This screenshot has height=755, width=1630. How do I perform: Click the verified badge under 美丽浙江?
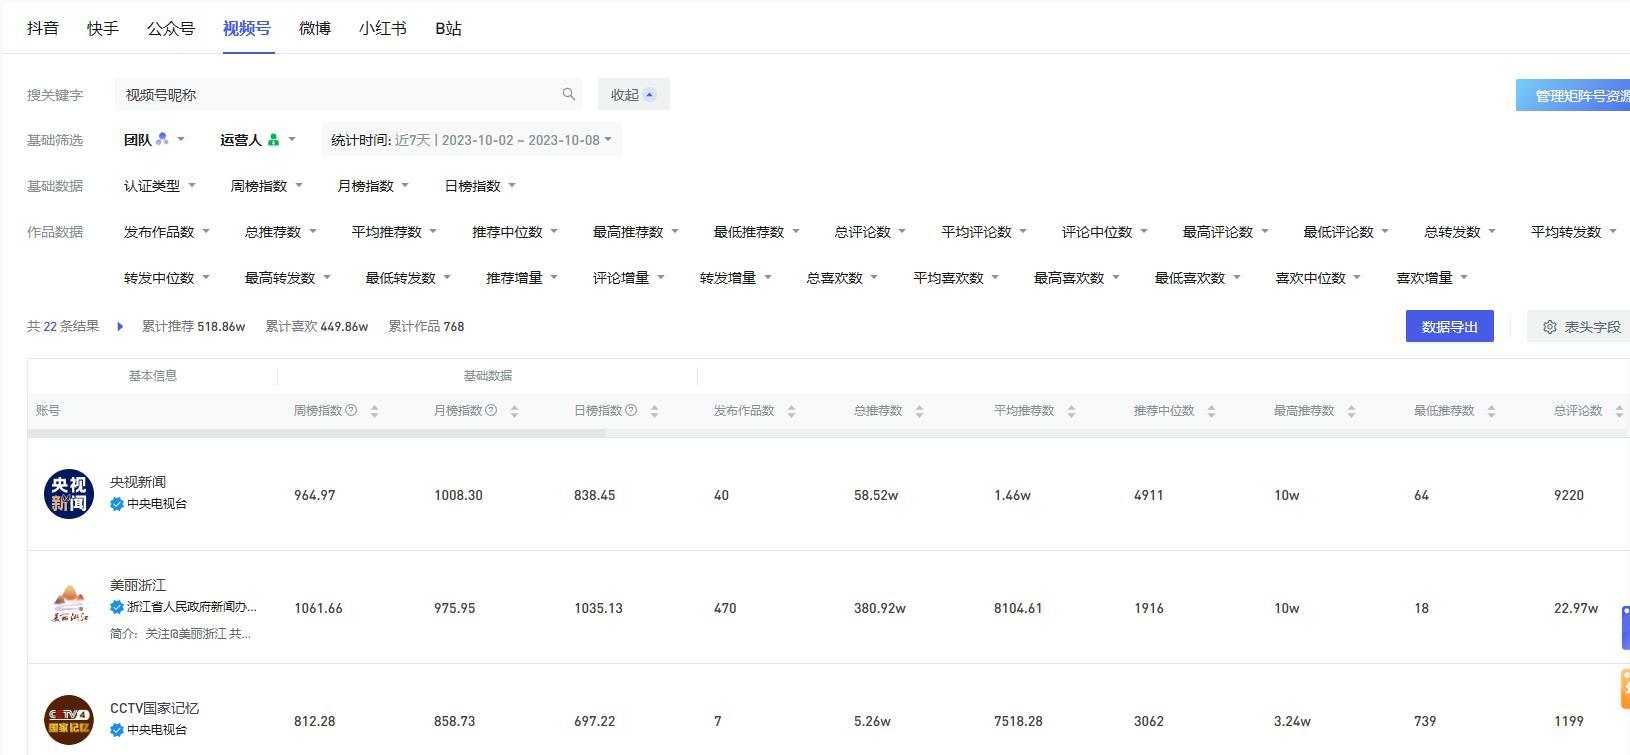point(117,607)
